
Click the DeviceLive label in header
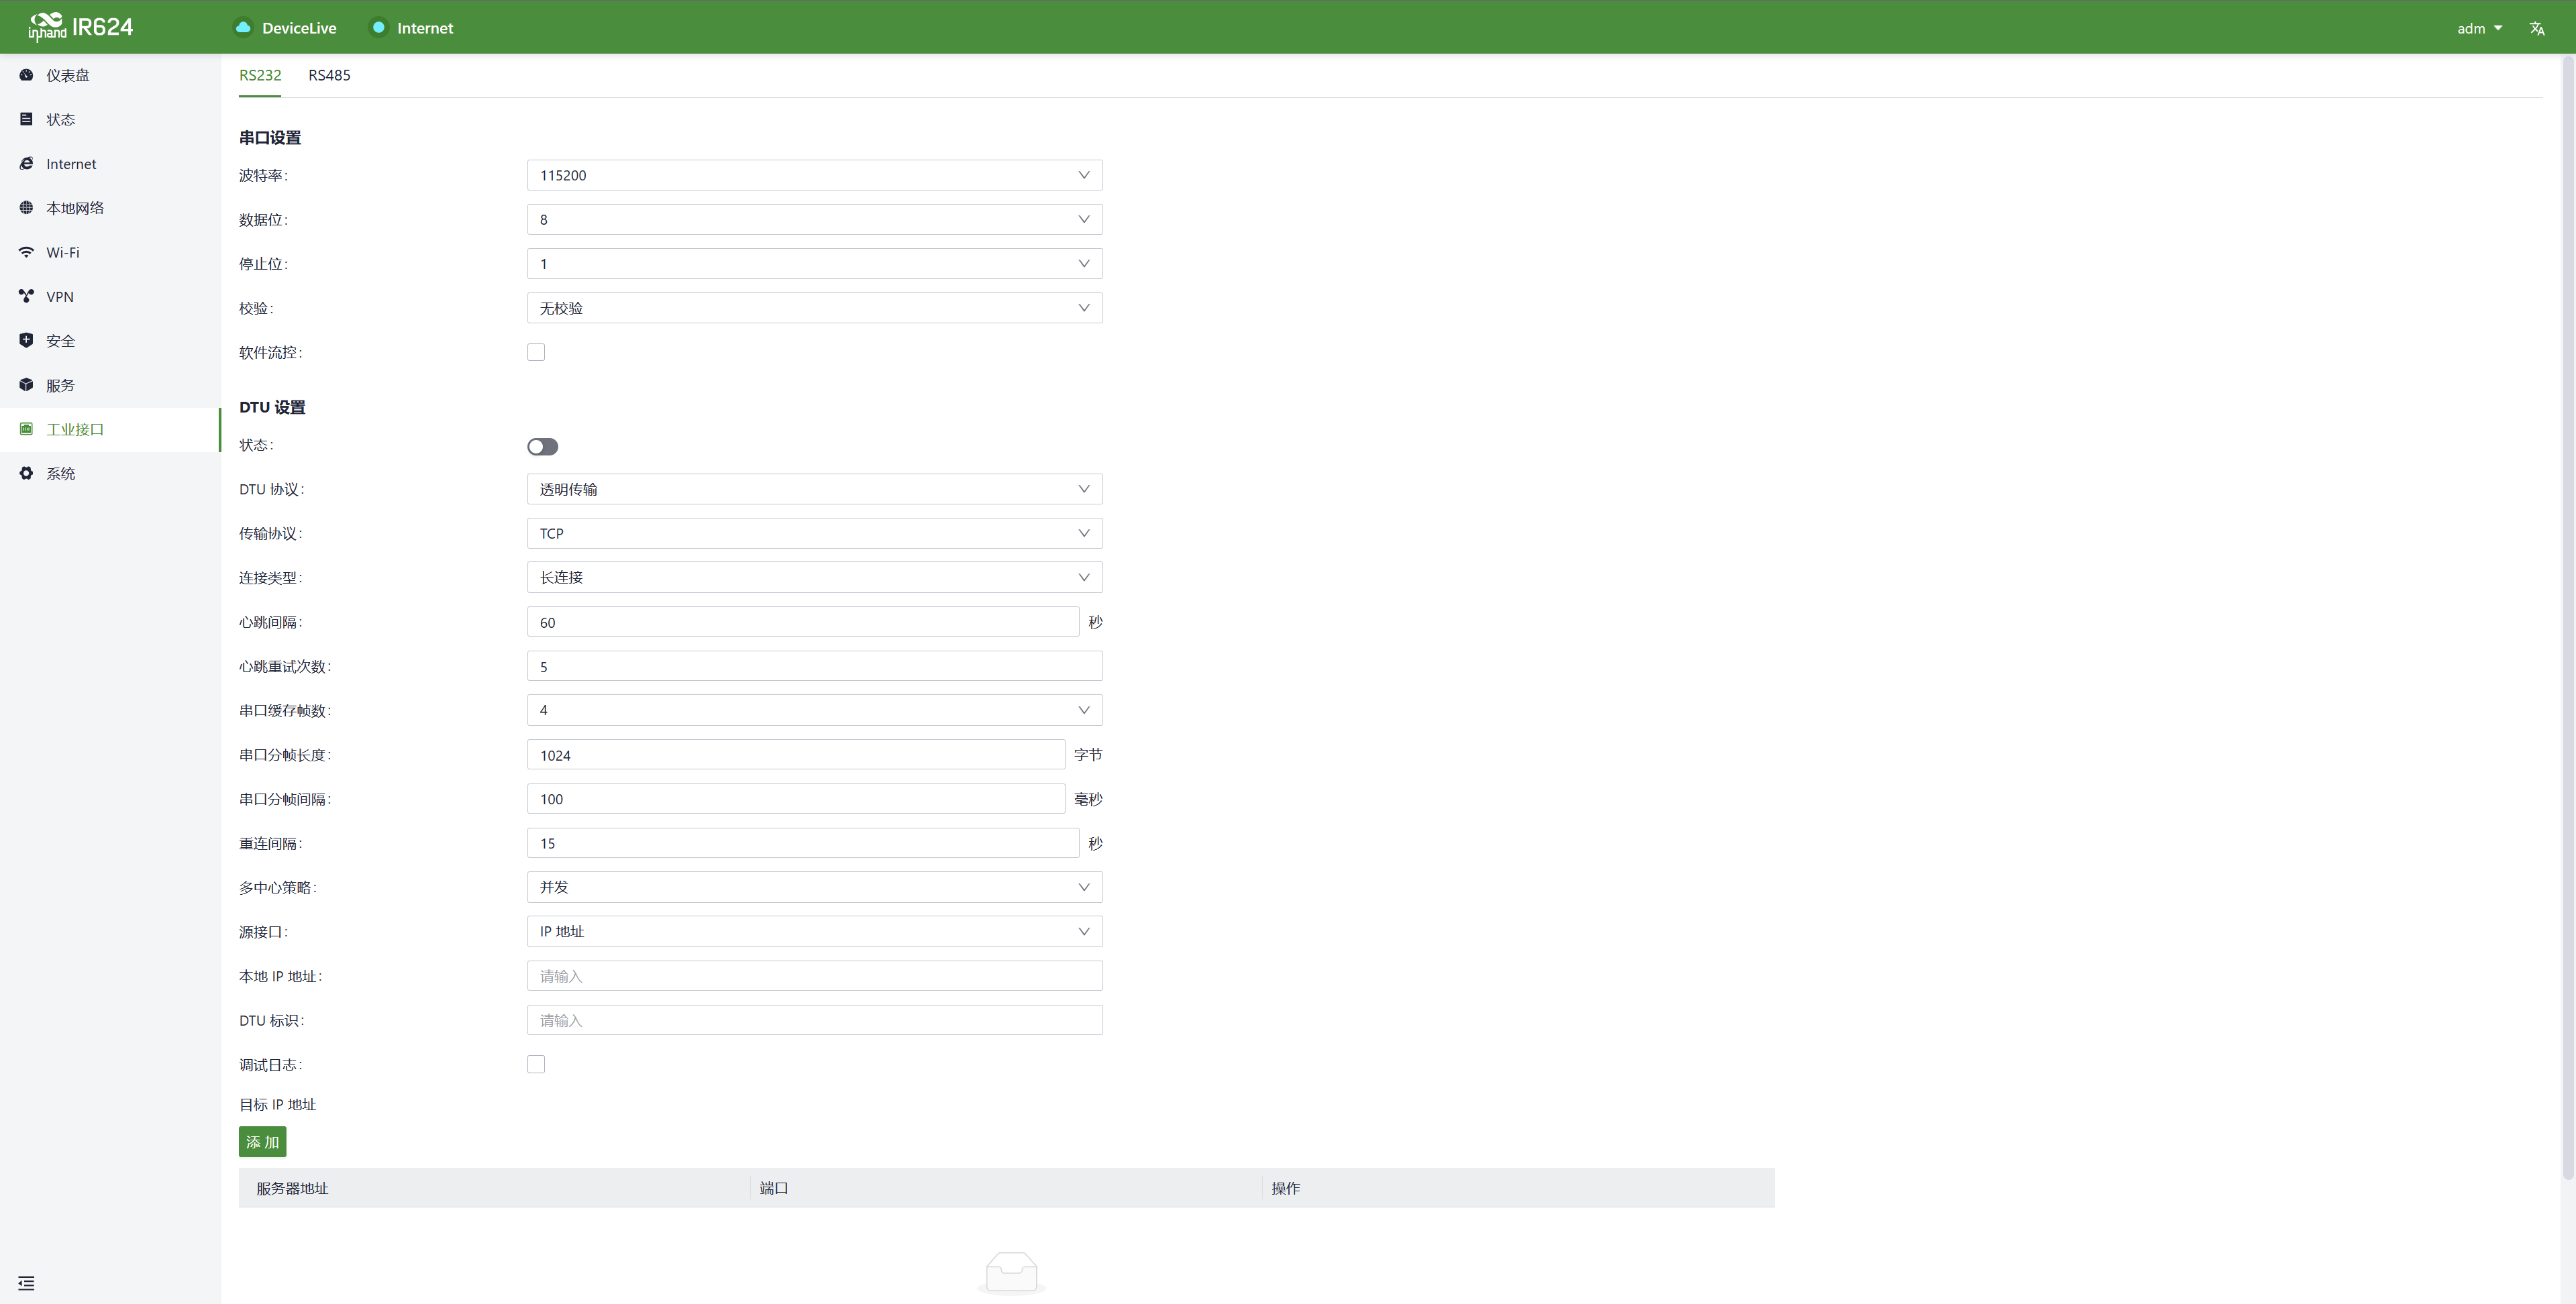(299, 28)
